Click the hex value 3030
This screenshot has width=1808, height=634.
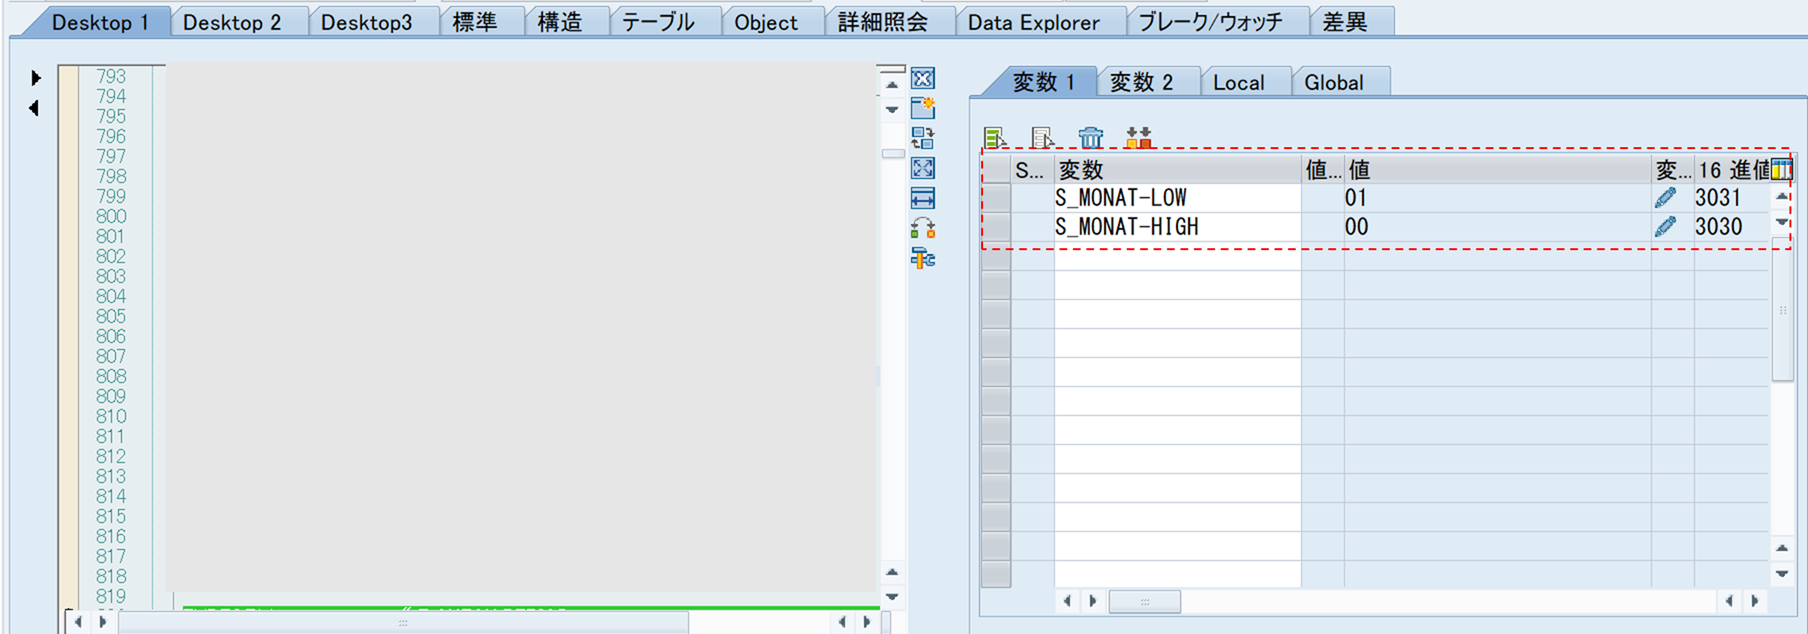pyautogui.click(x=1718, y=227)
